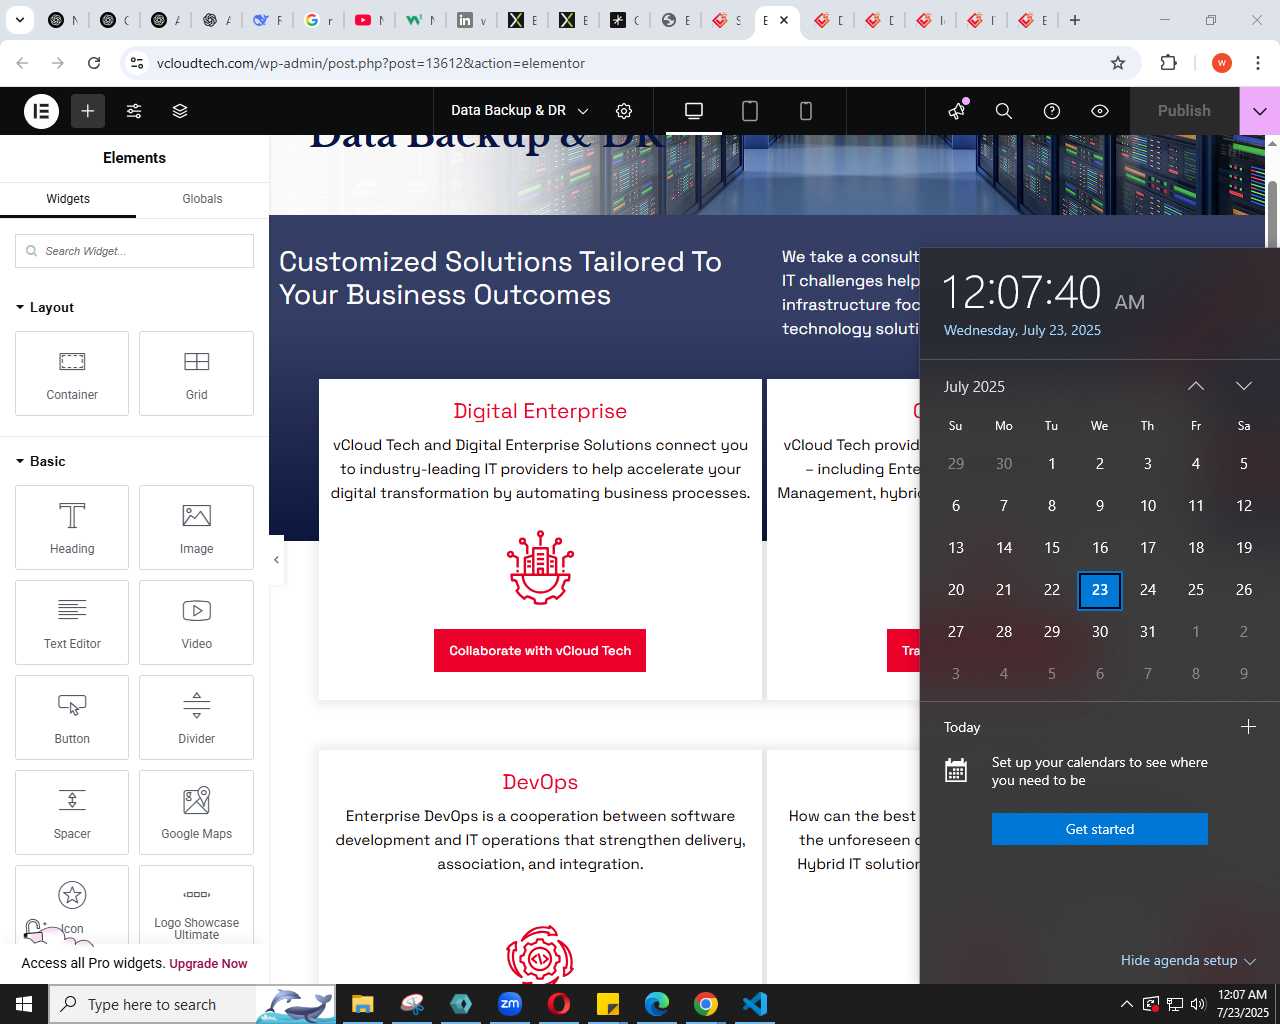The width and height of the screenshot is (1280, 1024).
Task: Select the Spacer widget
Action: pos(72,812)
